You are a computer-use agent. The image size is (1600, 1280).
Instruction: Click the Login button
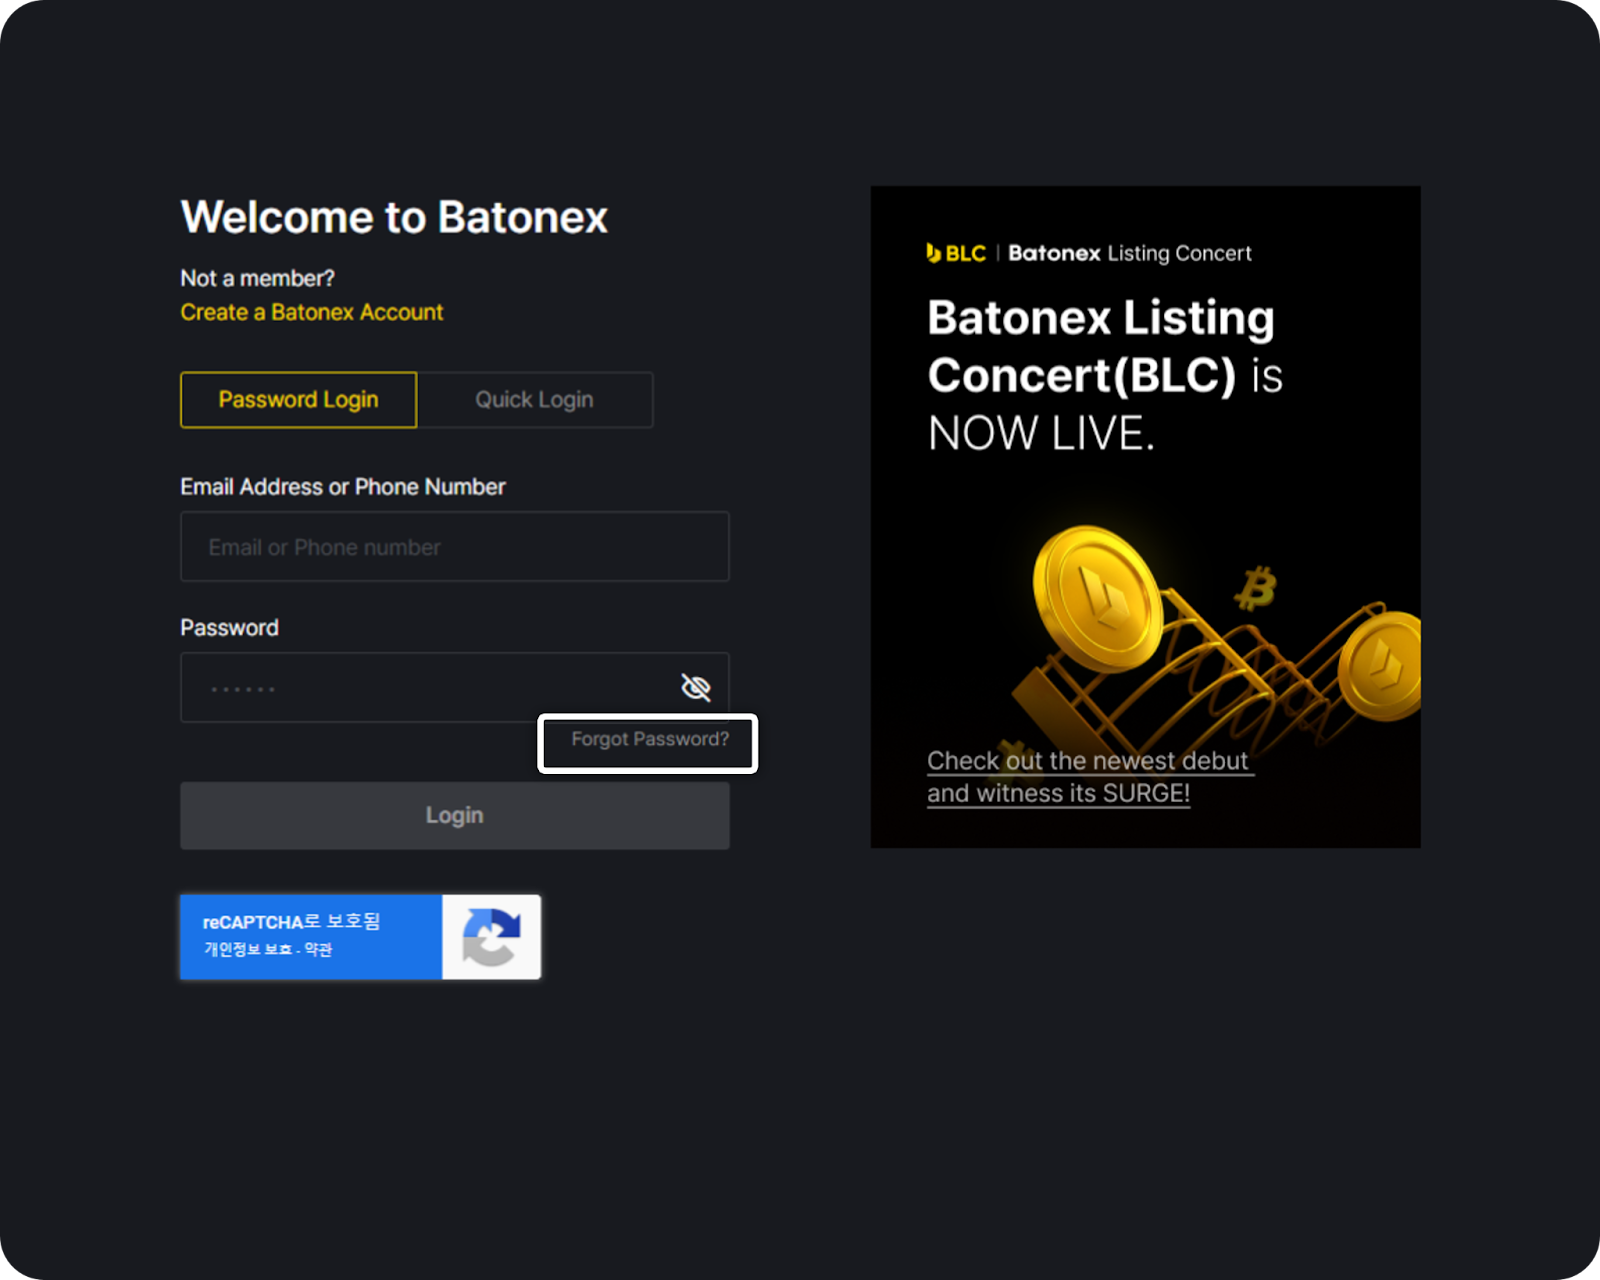pyautogui.click(x=455, y=815)
